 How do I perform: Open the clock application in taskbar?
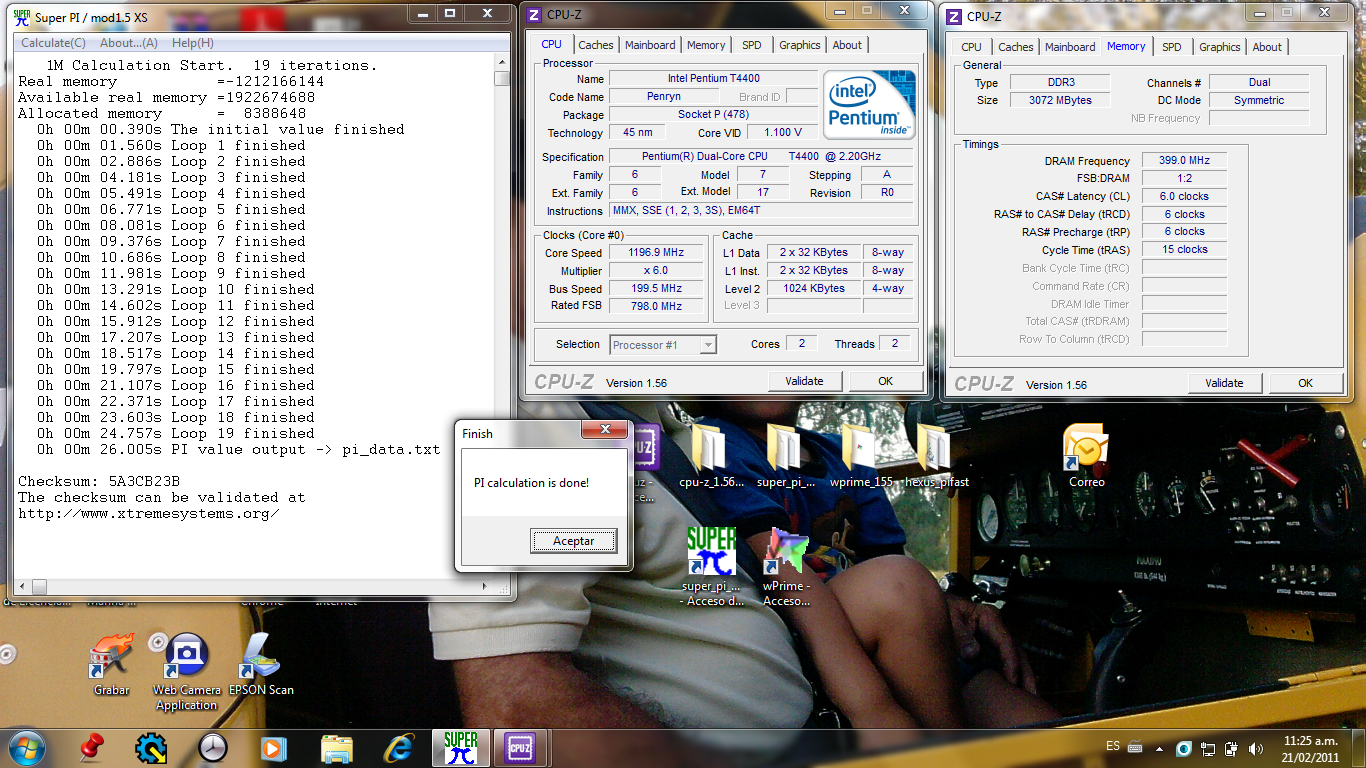(213, 747)
